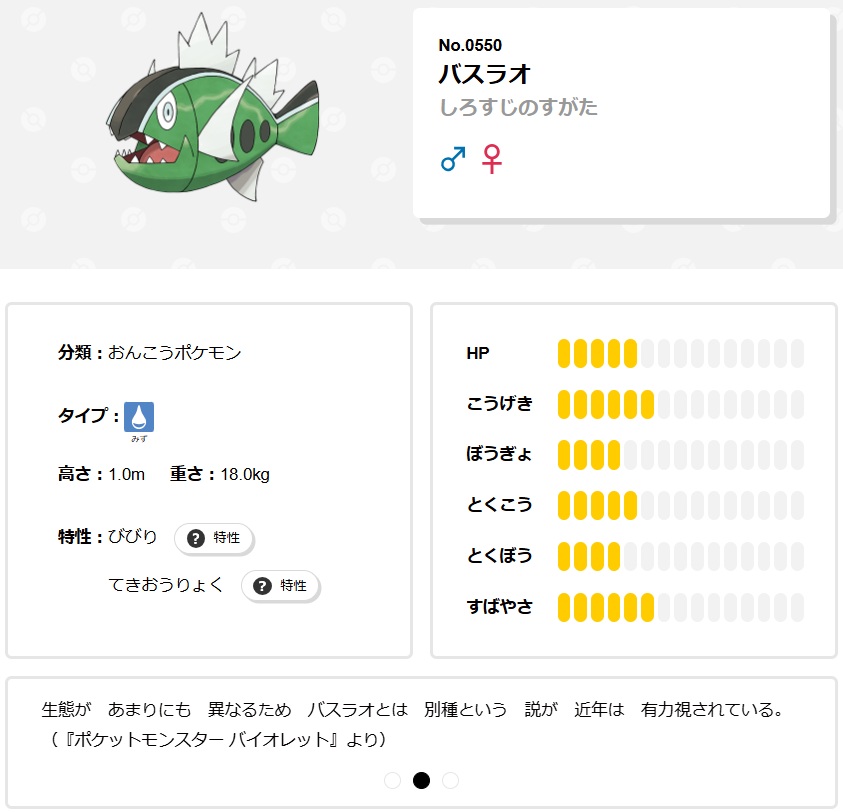843x812 pixels.
Task: Click the しろすじのすがた form label
Action: click(518, 107)
